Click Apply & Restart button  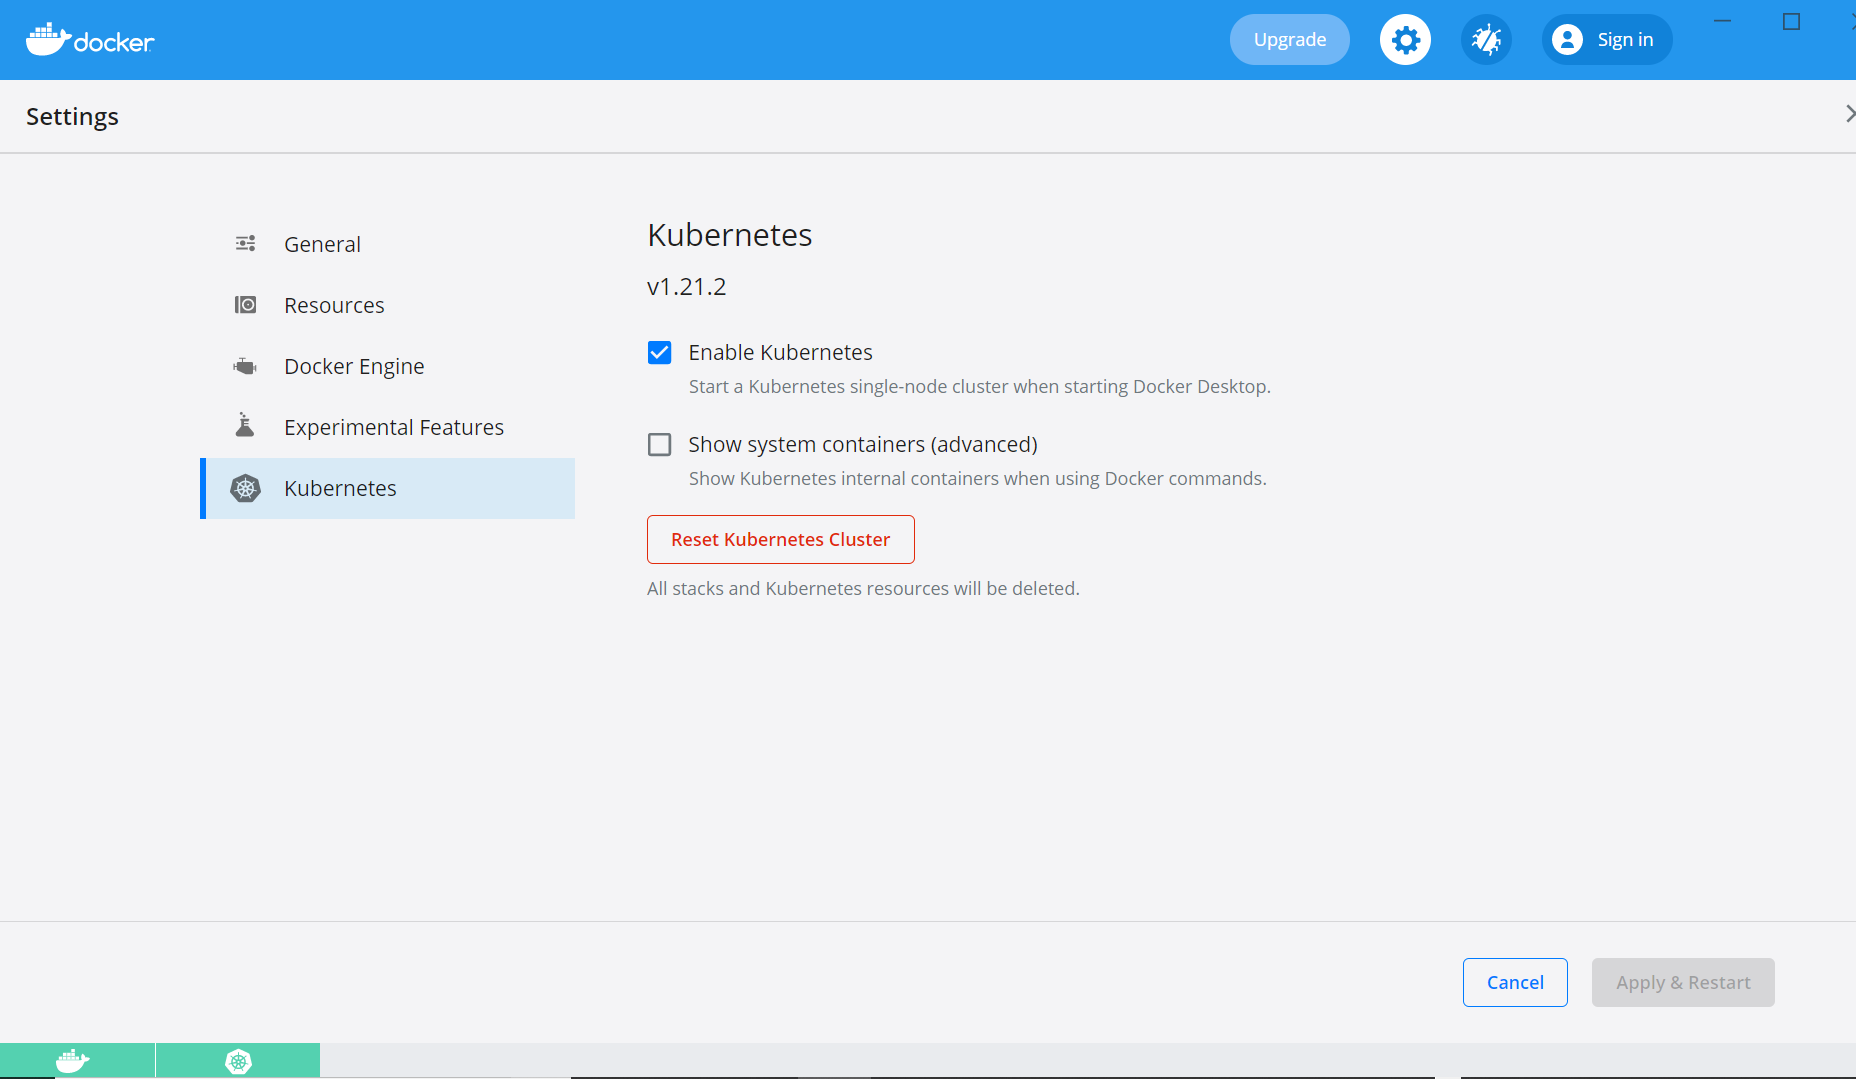tap(1683, 983)
